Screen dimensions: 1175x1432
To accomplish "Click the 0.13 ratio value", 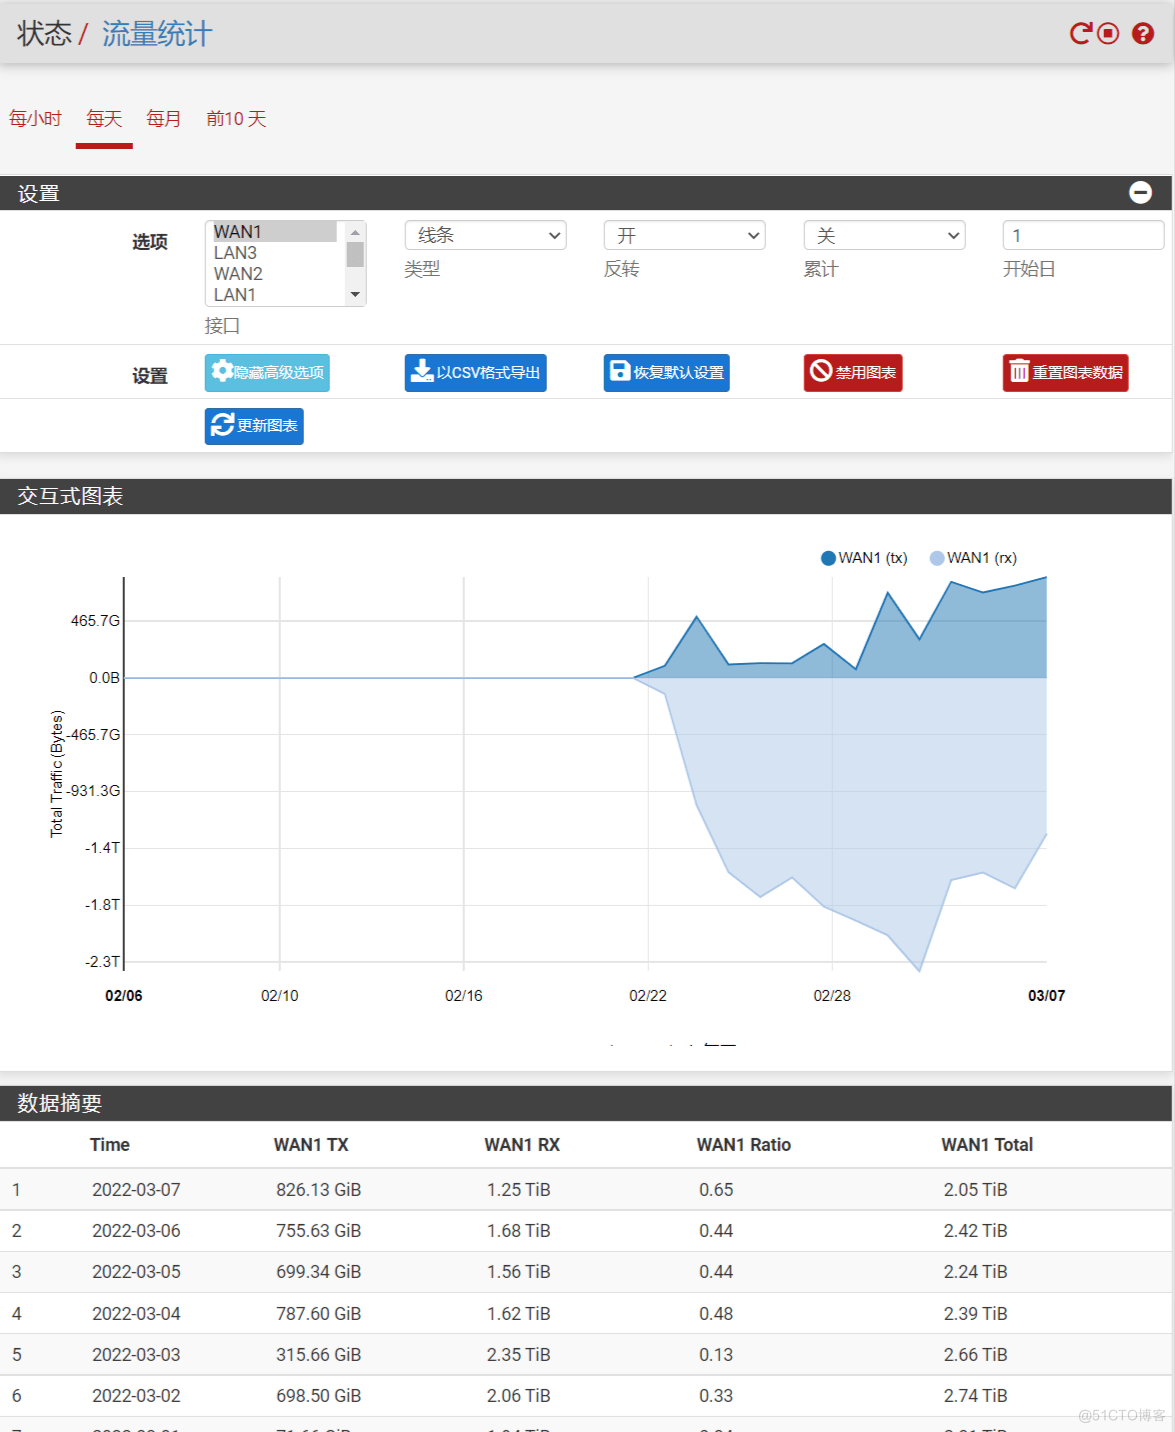I will click(716, 1355).
